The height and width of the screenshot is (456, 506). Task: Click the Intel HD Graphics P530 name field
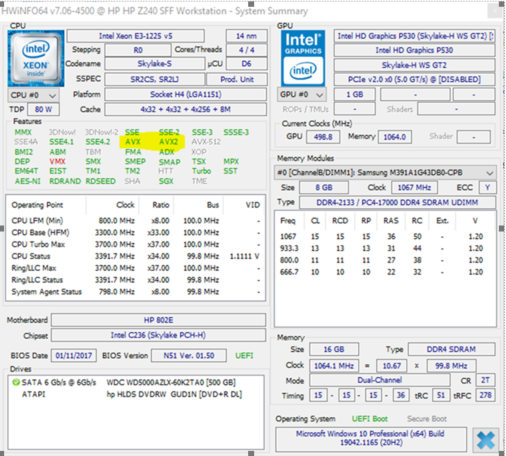[414, 50]
